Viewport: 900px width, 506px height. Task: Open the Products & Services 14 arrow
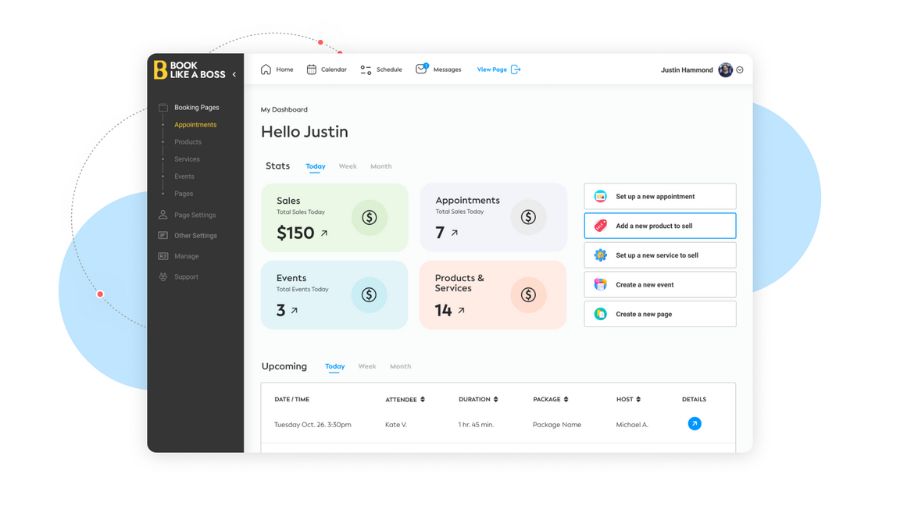click(x=461, y=310)
